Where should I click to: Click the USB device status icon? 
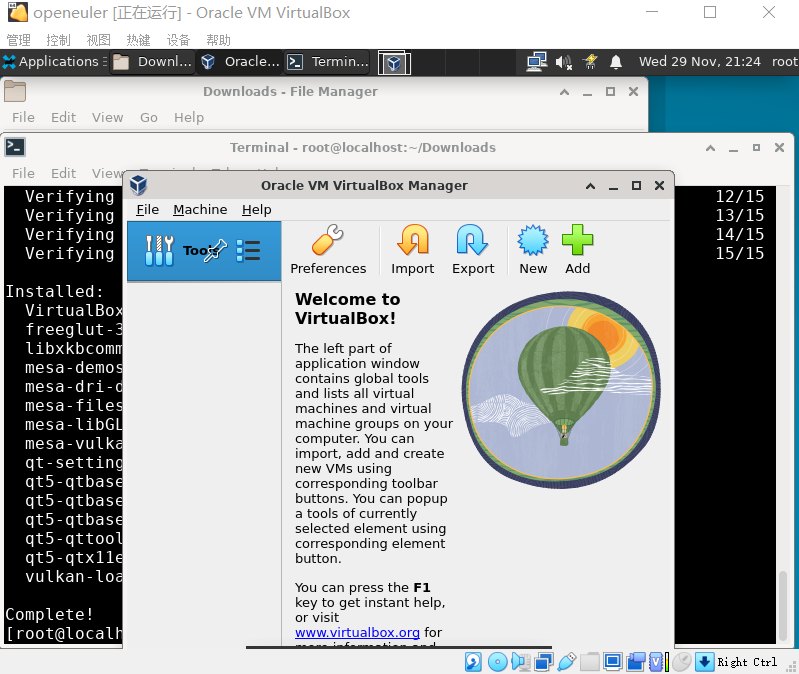click(567, 662)
